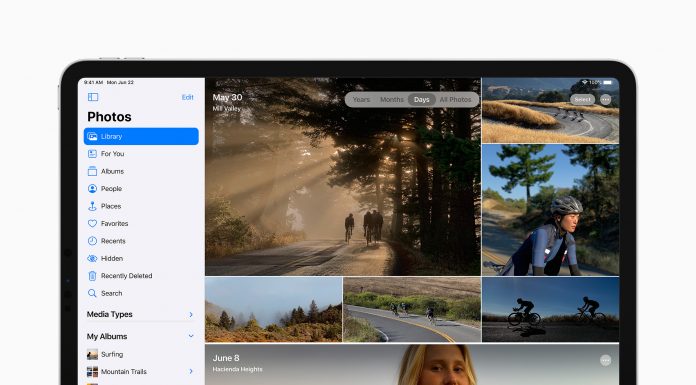Open the June 8 blonde woman photo
The image size is (696, 385).
pos(412,364)
